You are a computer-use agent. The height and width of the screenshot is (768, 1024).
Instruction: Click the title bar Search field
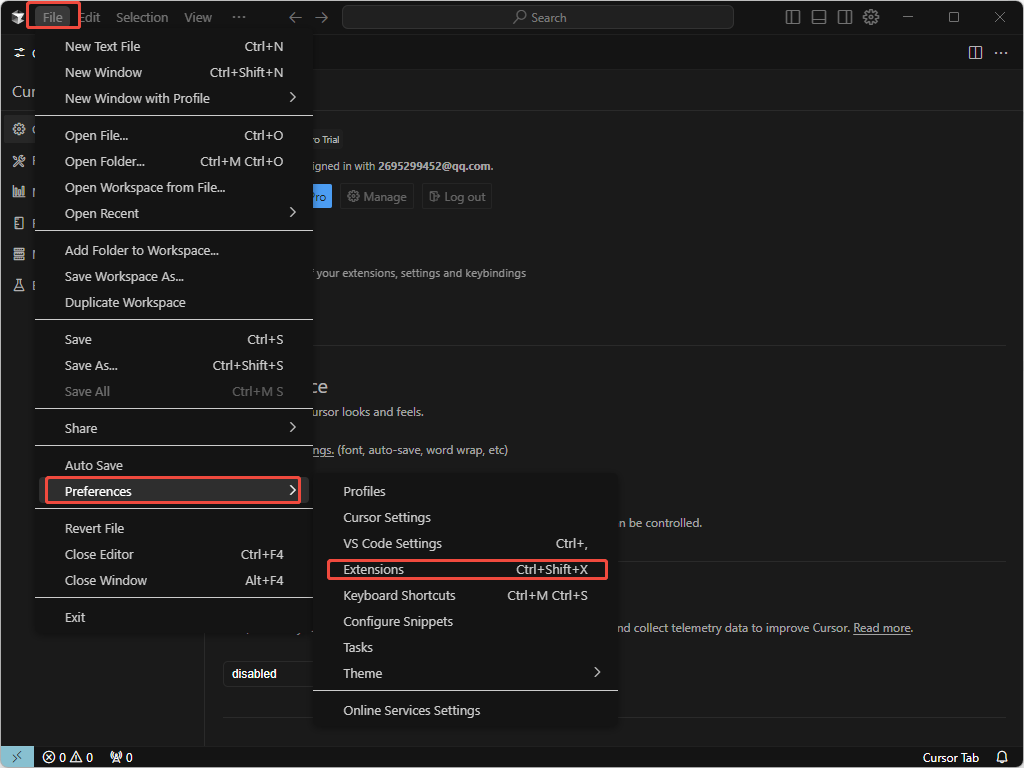tap(537, 18)
